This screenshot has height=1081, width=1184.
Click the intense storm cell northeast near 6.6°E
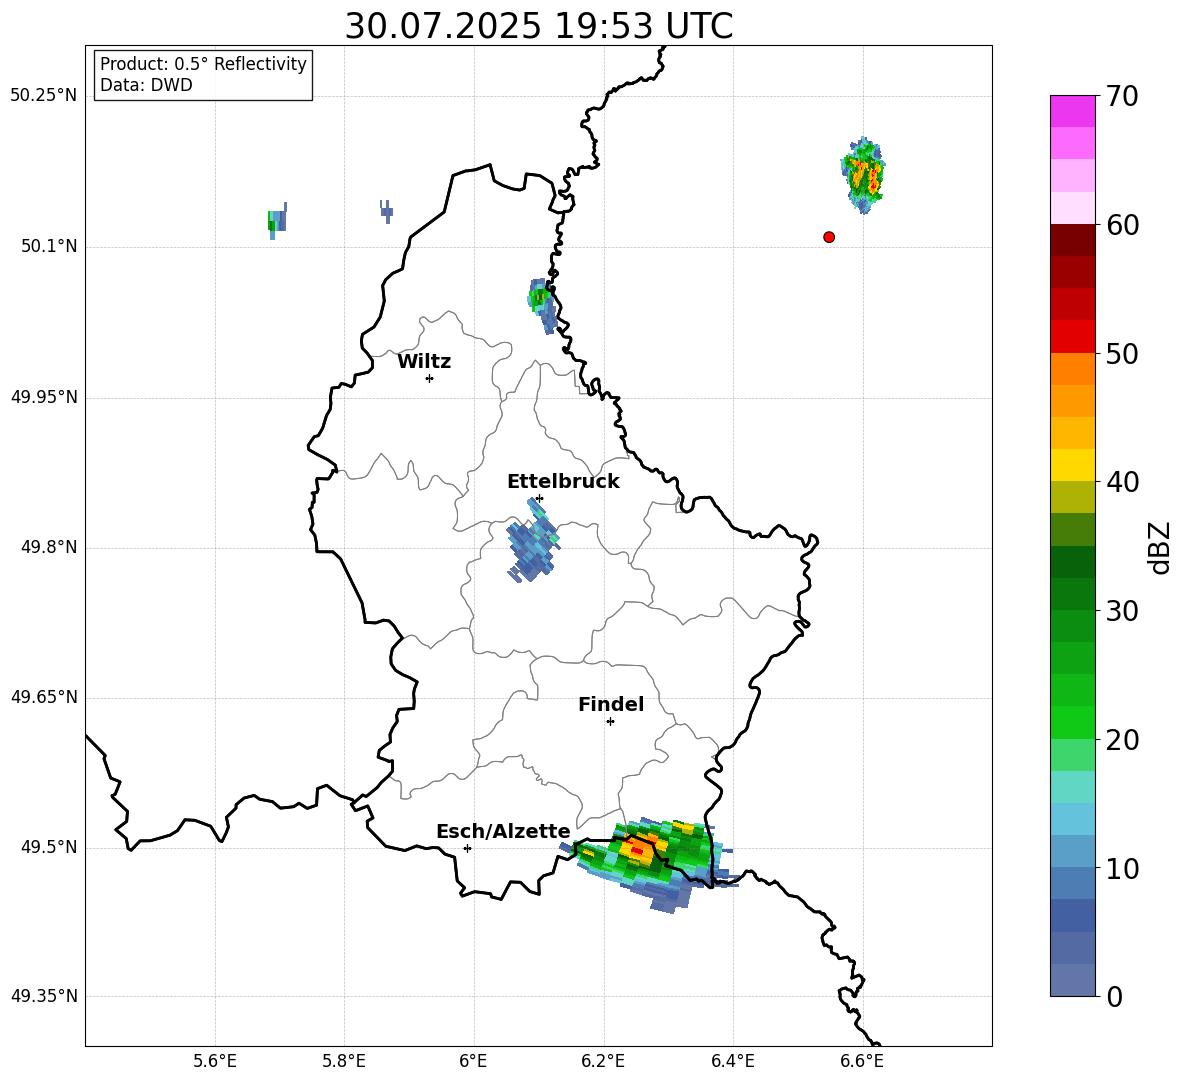(863, 176)
